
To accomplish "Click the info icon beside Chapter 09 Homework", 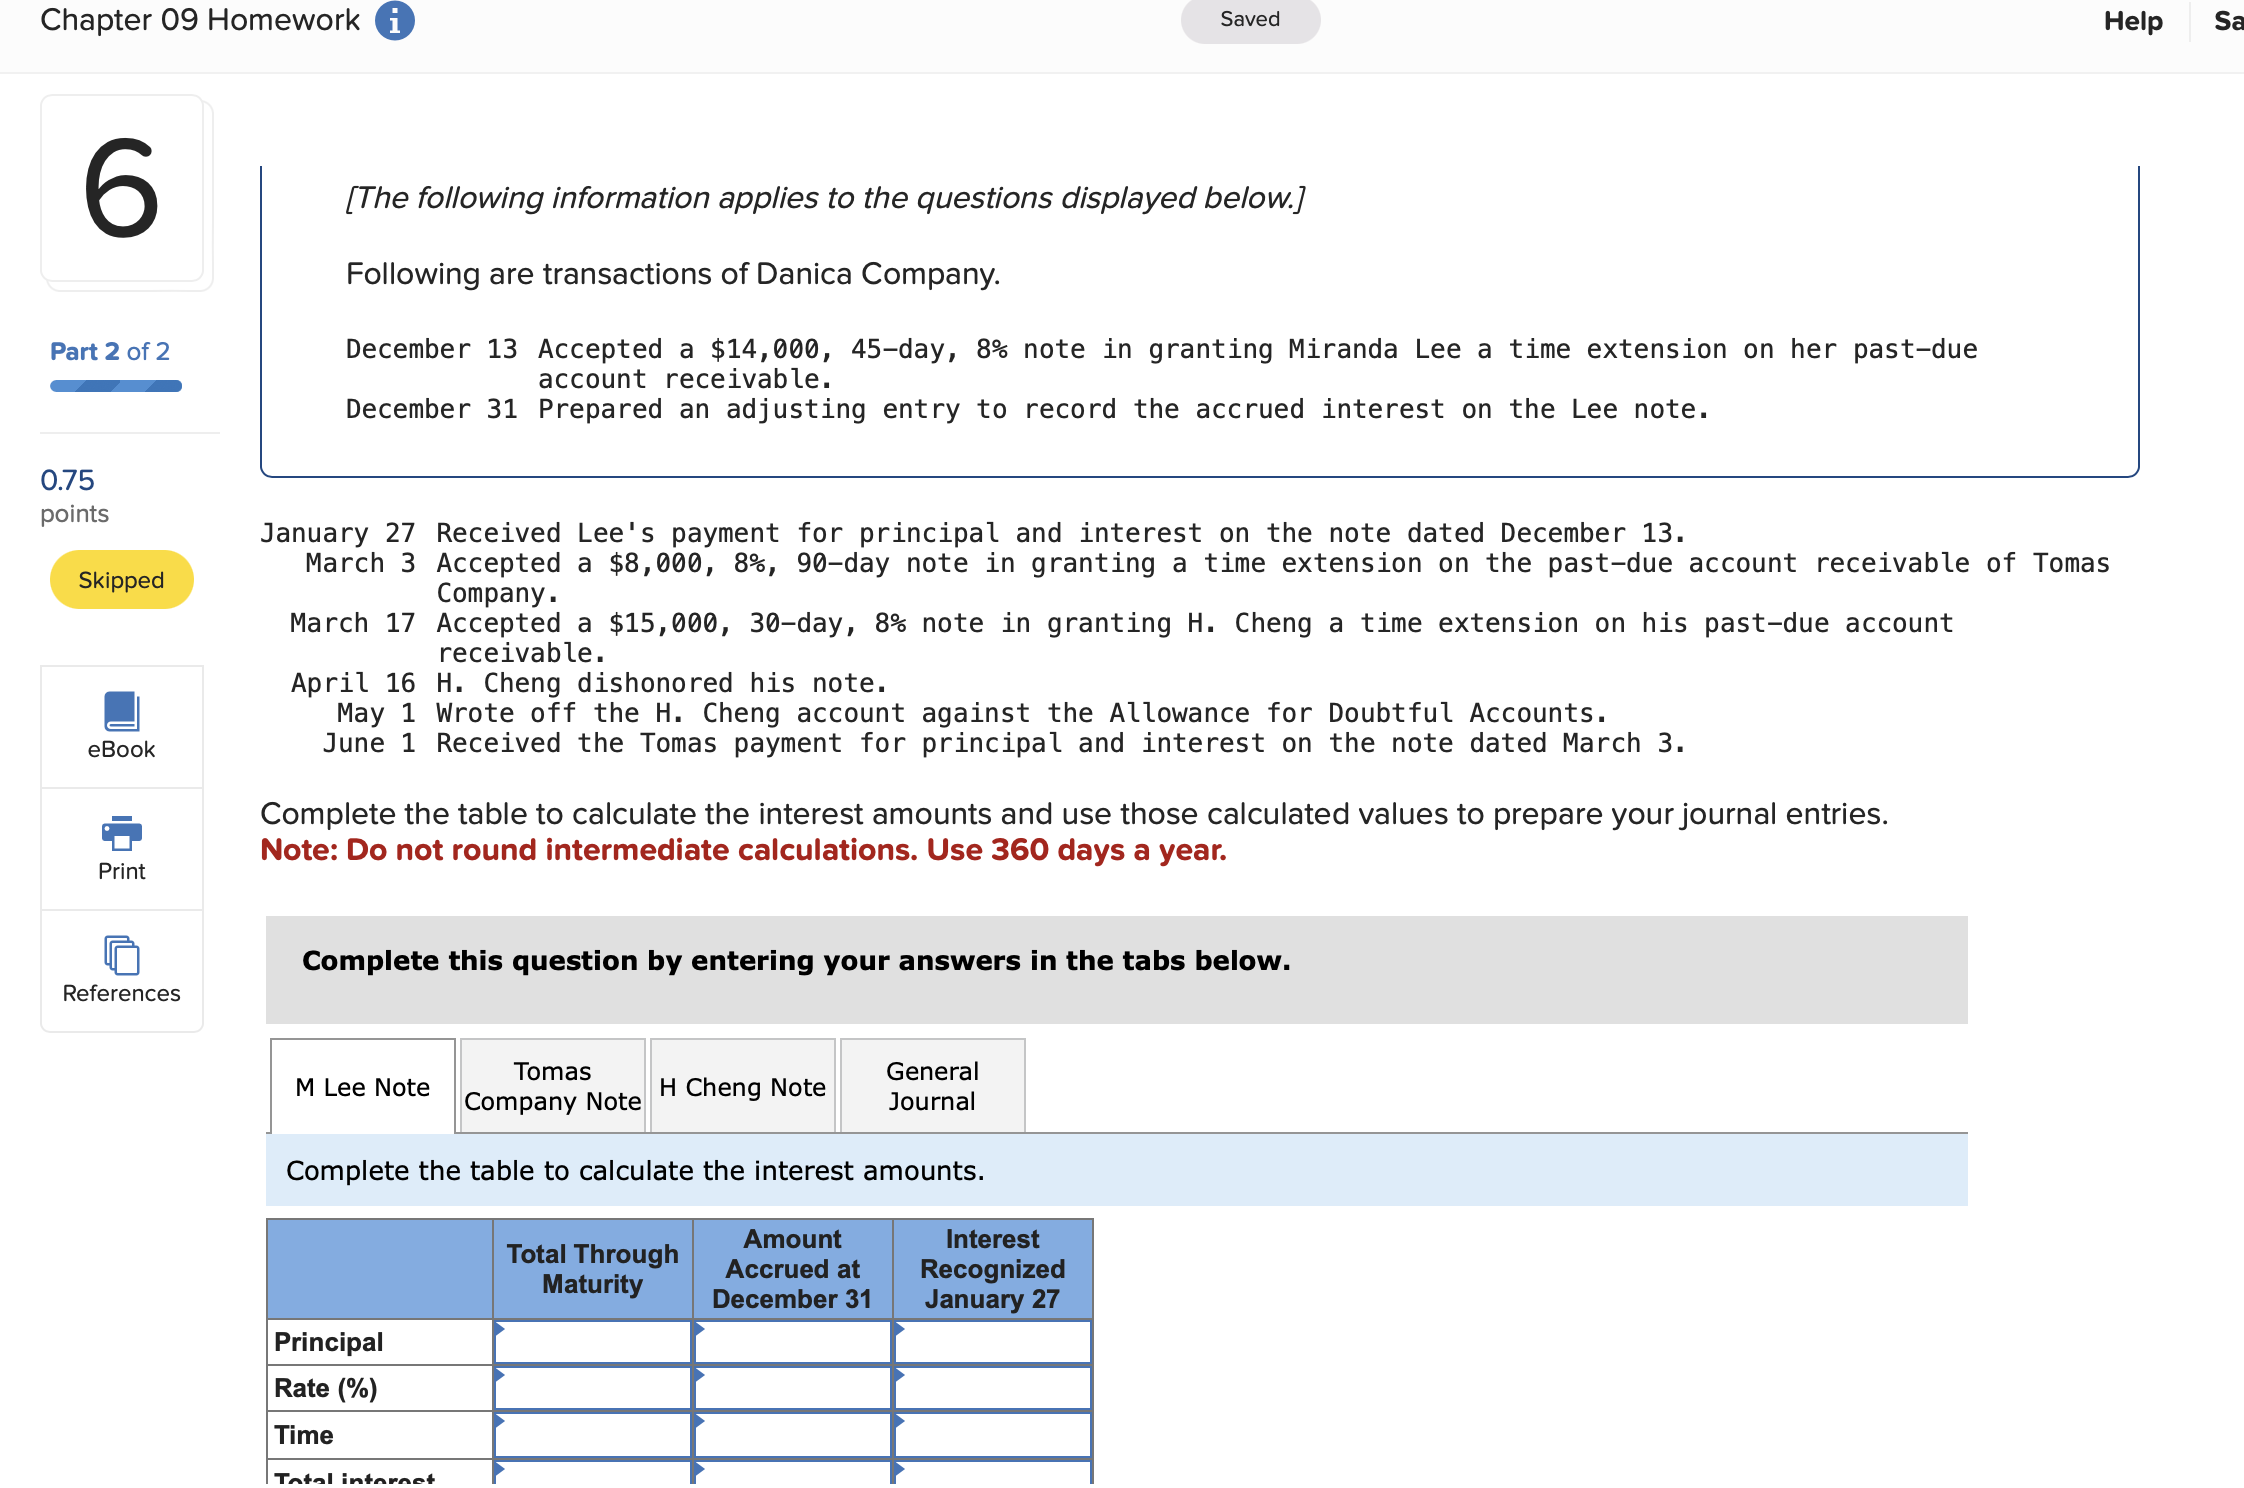I will tap(394, 20).
